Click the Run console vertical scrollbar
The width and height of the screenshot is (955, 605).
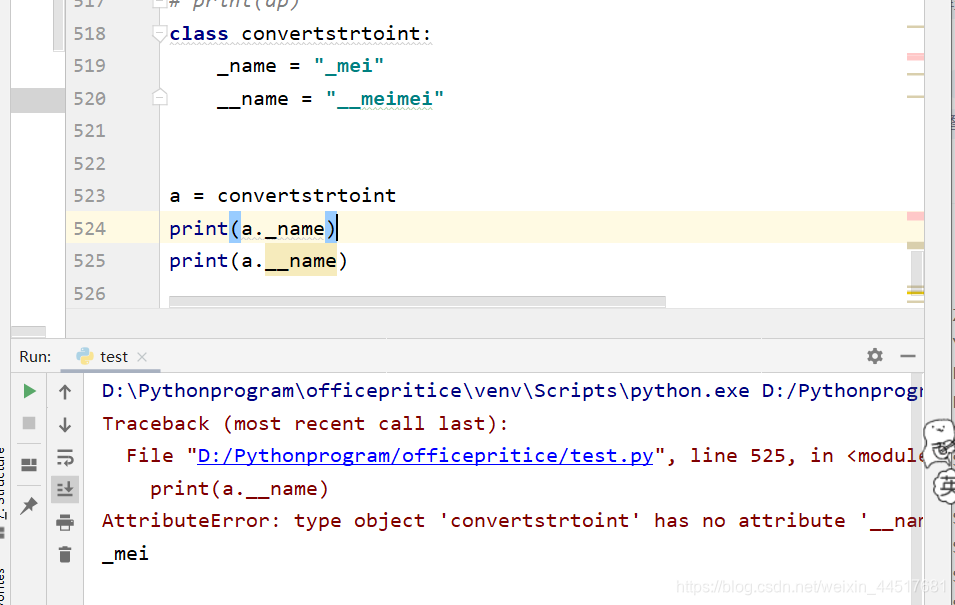(x=917, y=487)
